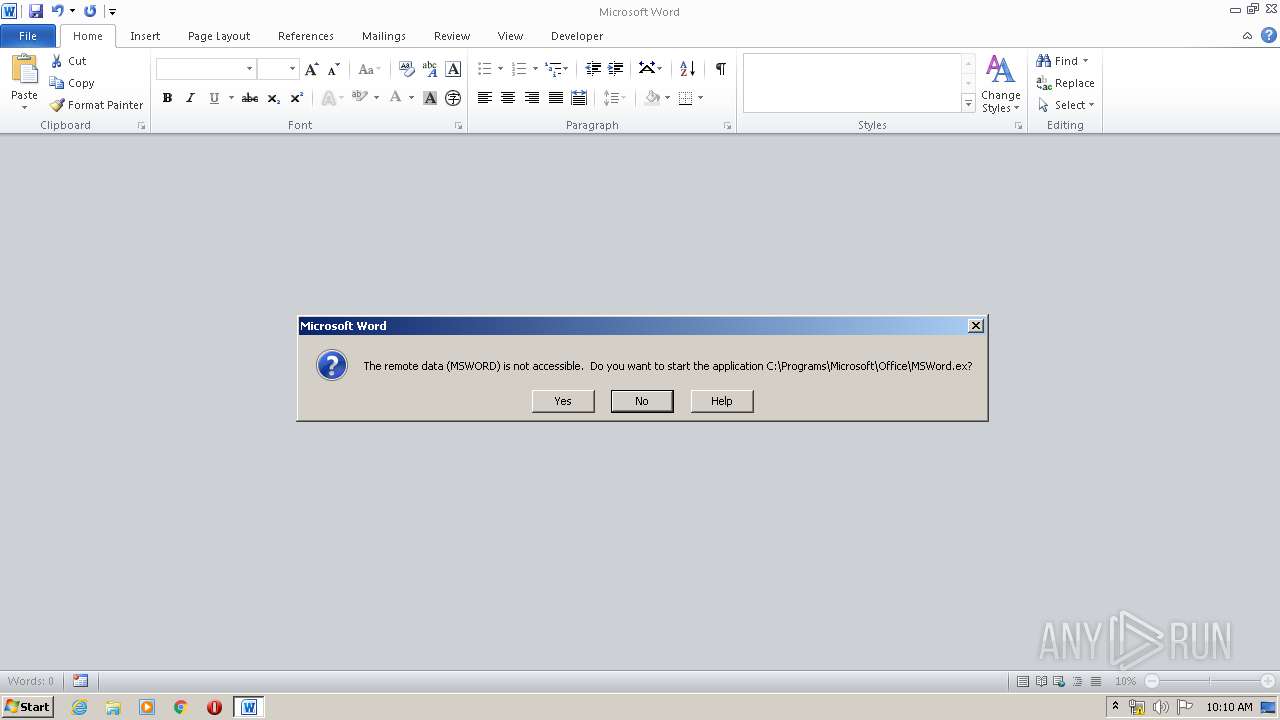Click the Text Highlight Color icon
The height and width of the screenshot is (720, 1280).
[x=358, y=98]
